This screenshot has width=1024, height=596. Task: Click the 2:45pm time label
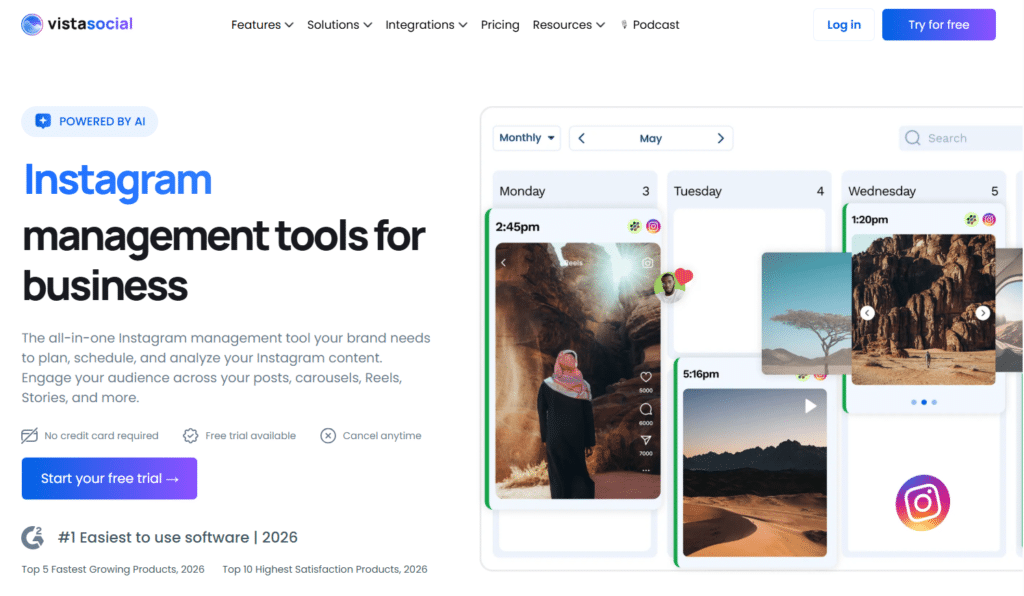pyautogui.click(x=517, y=227)
